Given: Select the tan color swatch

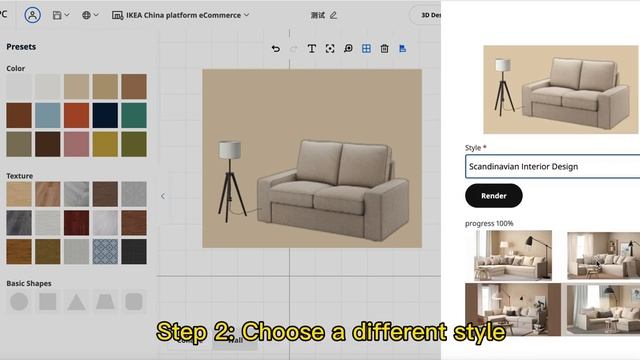Looking at the screenshot, I should [105, 87].
